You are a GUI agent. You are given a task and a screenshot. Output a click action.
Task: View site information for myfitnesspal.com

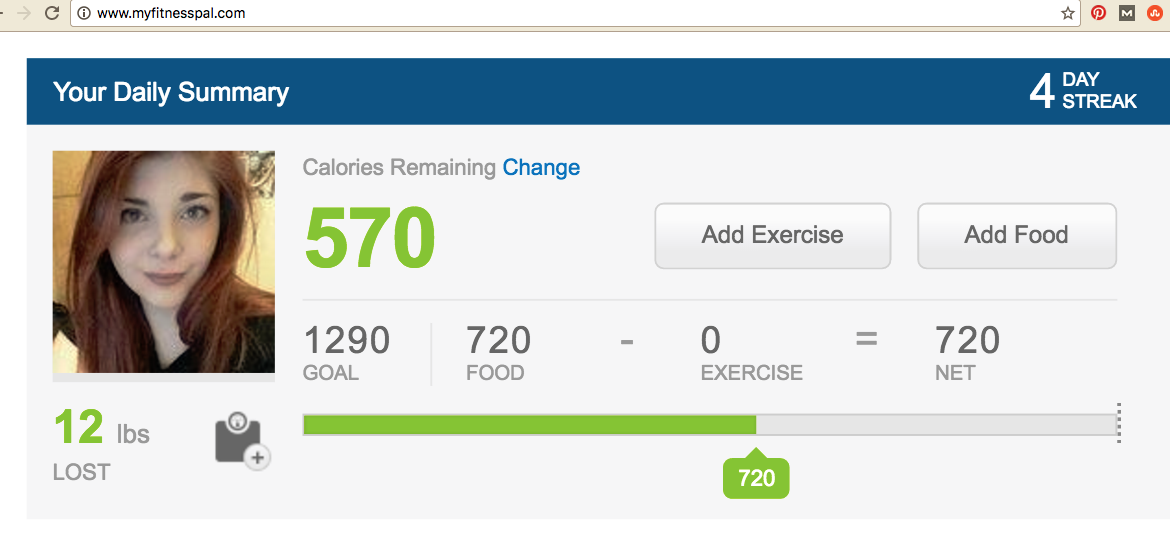(x=84, y=14)
